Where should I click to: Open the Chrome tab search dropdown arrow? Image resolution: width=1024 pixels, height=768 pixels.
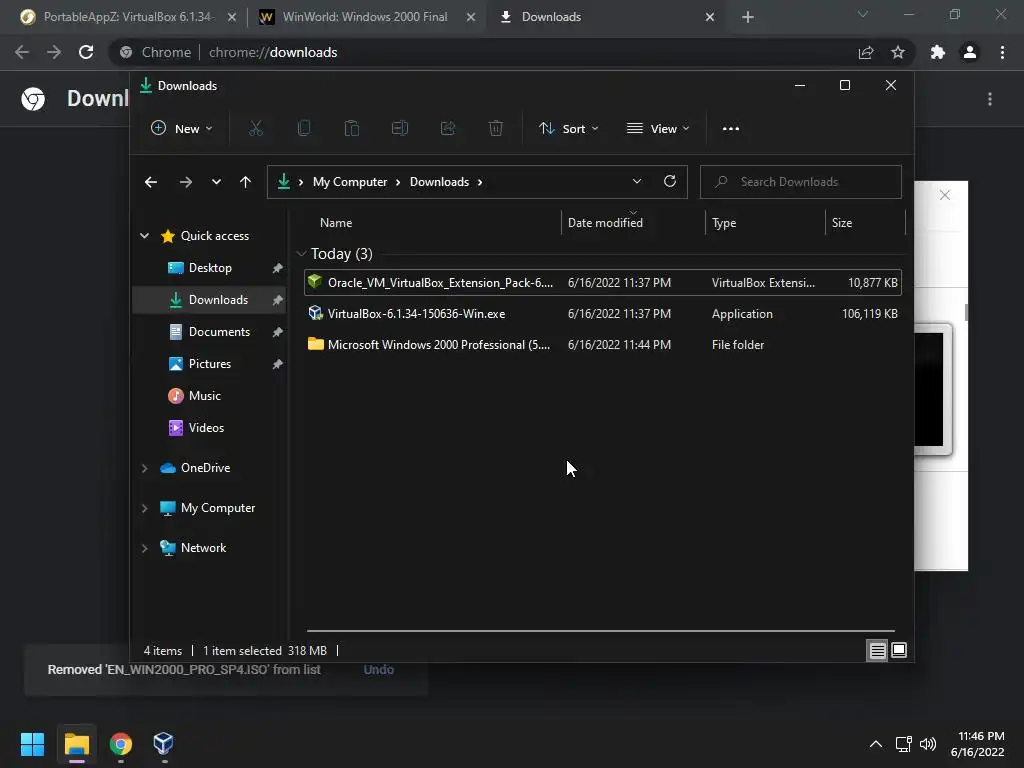pyautogui.click(x=863, y=14)
